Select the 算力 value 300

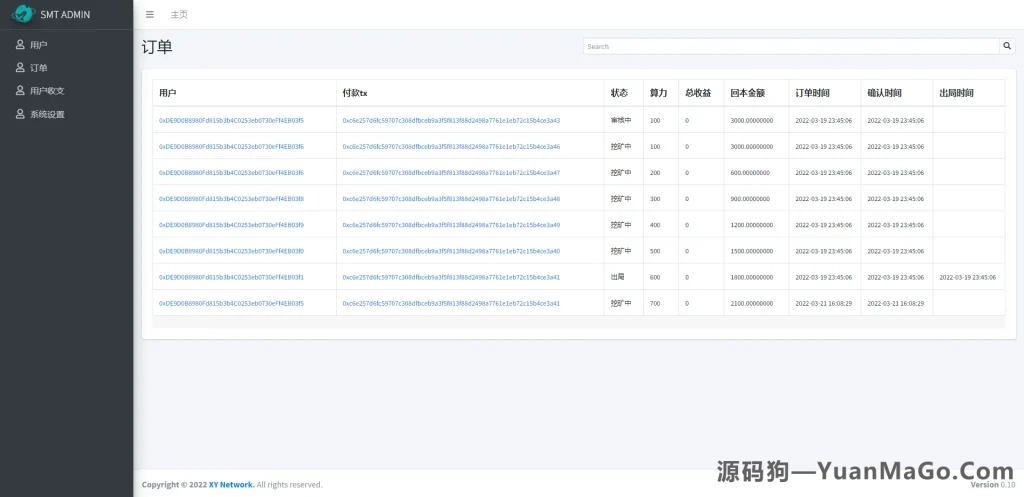[x=655, y=199]
